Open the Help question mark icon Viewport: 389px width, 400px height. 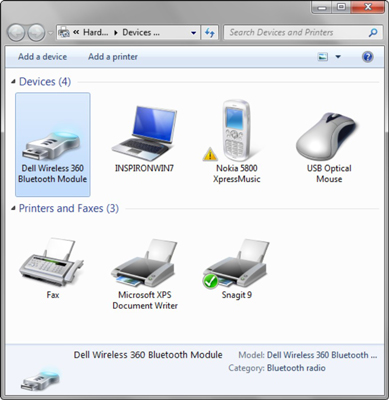pos(367,57)
